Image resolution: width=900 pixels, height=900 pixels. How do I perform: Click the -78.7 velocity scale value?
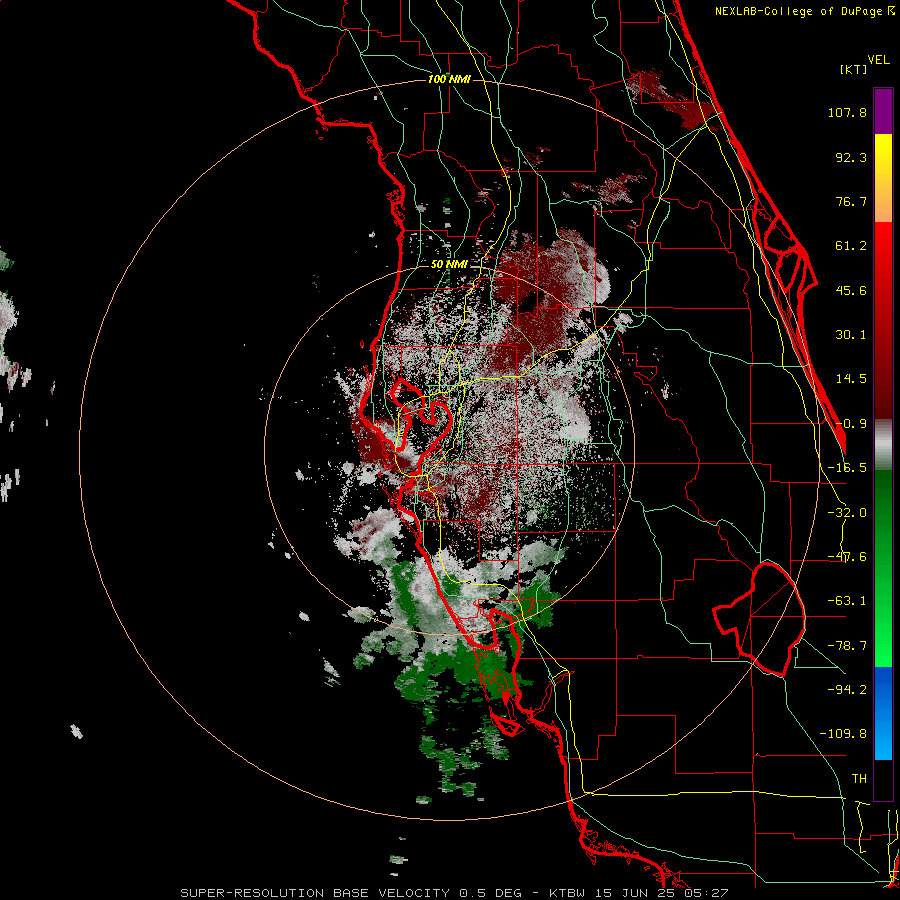click(847, 646)
